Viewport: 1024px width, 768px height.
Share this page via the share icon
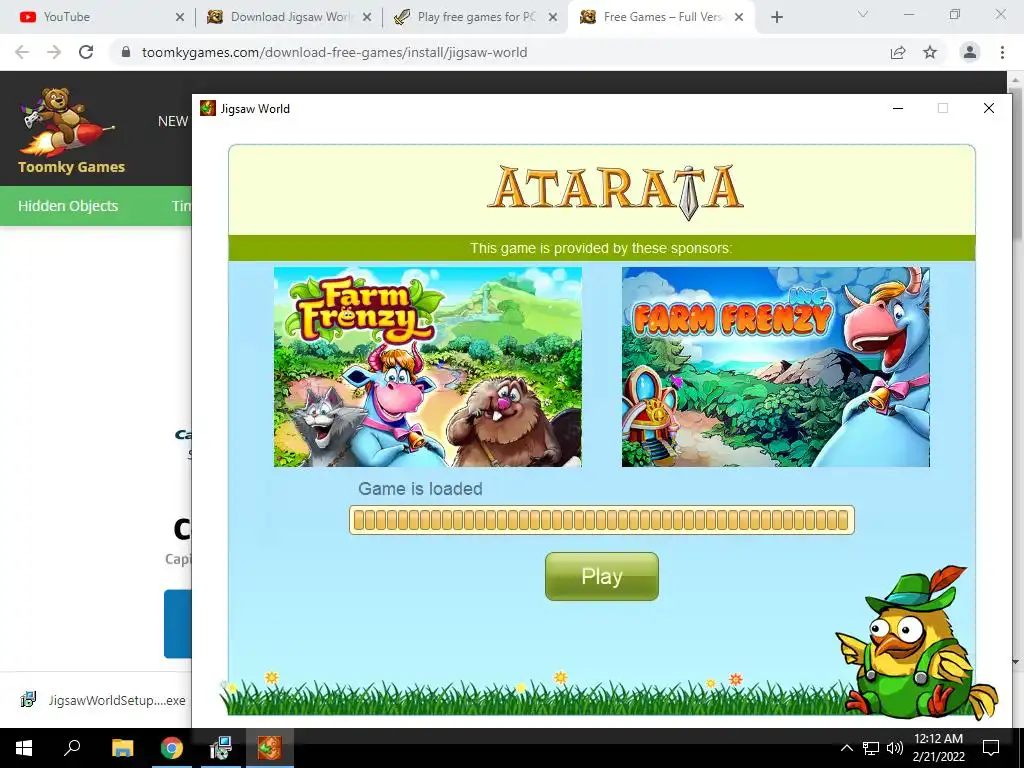[x=898, y=52]
